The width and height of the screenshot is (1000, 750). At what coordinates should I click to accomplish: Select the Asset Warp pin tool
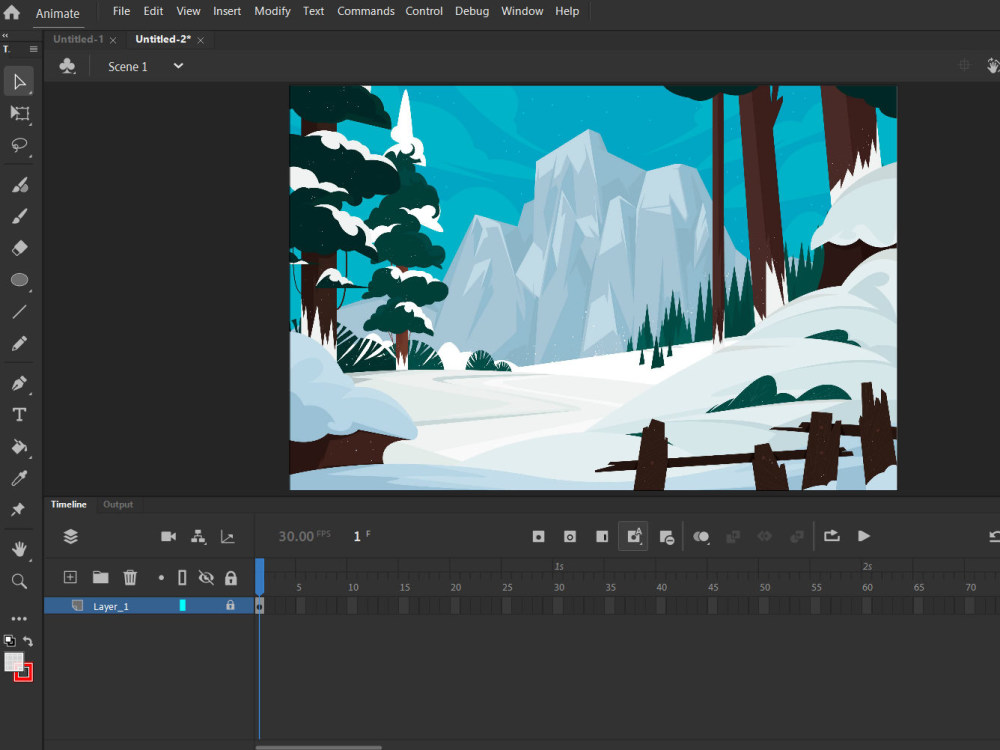pyautogui.click(x=18, y=510)
